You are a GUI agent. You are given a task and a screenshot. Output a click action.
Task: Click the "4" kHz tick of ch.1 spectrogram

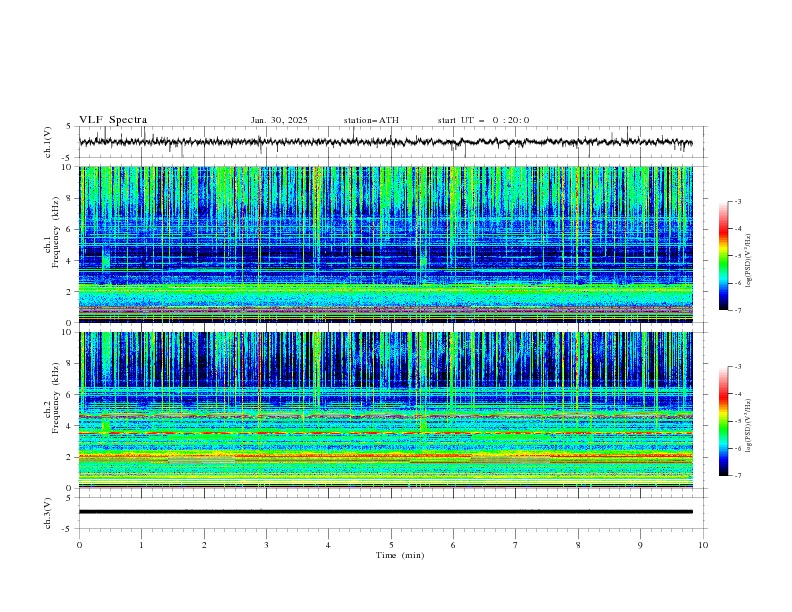pyautogui.click(x=70, y=261)
